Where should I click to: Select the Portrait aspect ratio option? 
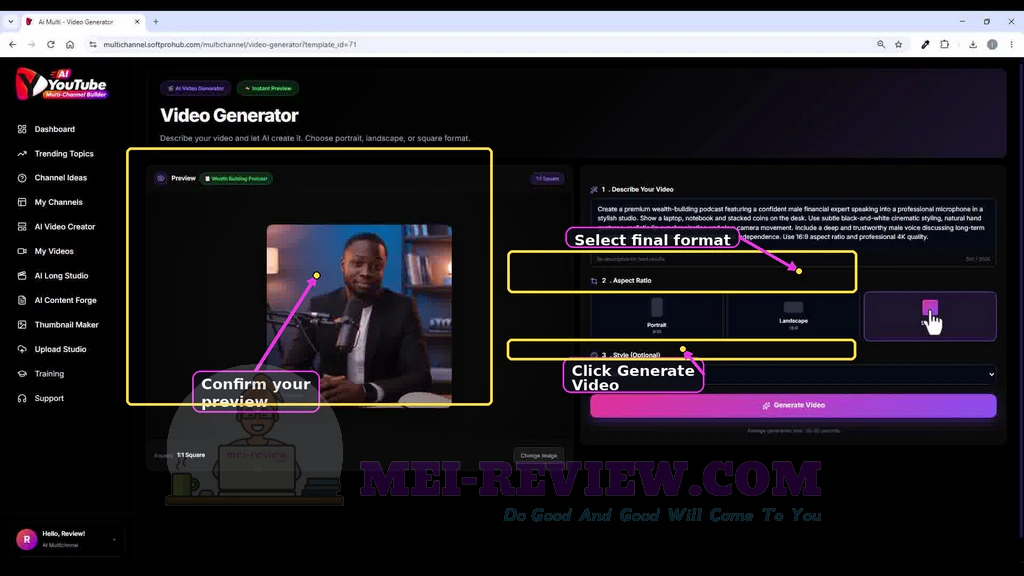656,316
